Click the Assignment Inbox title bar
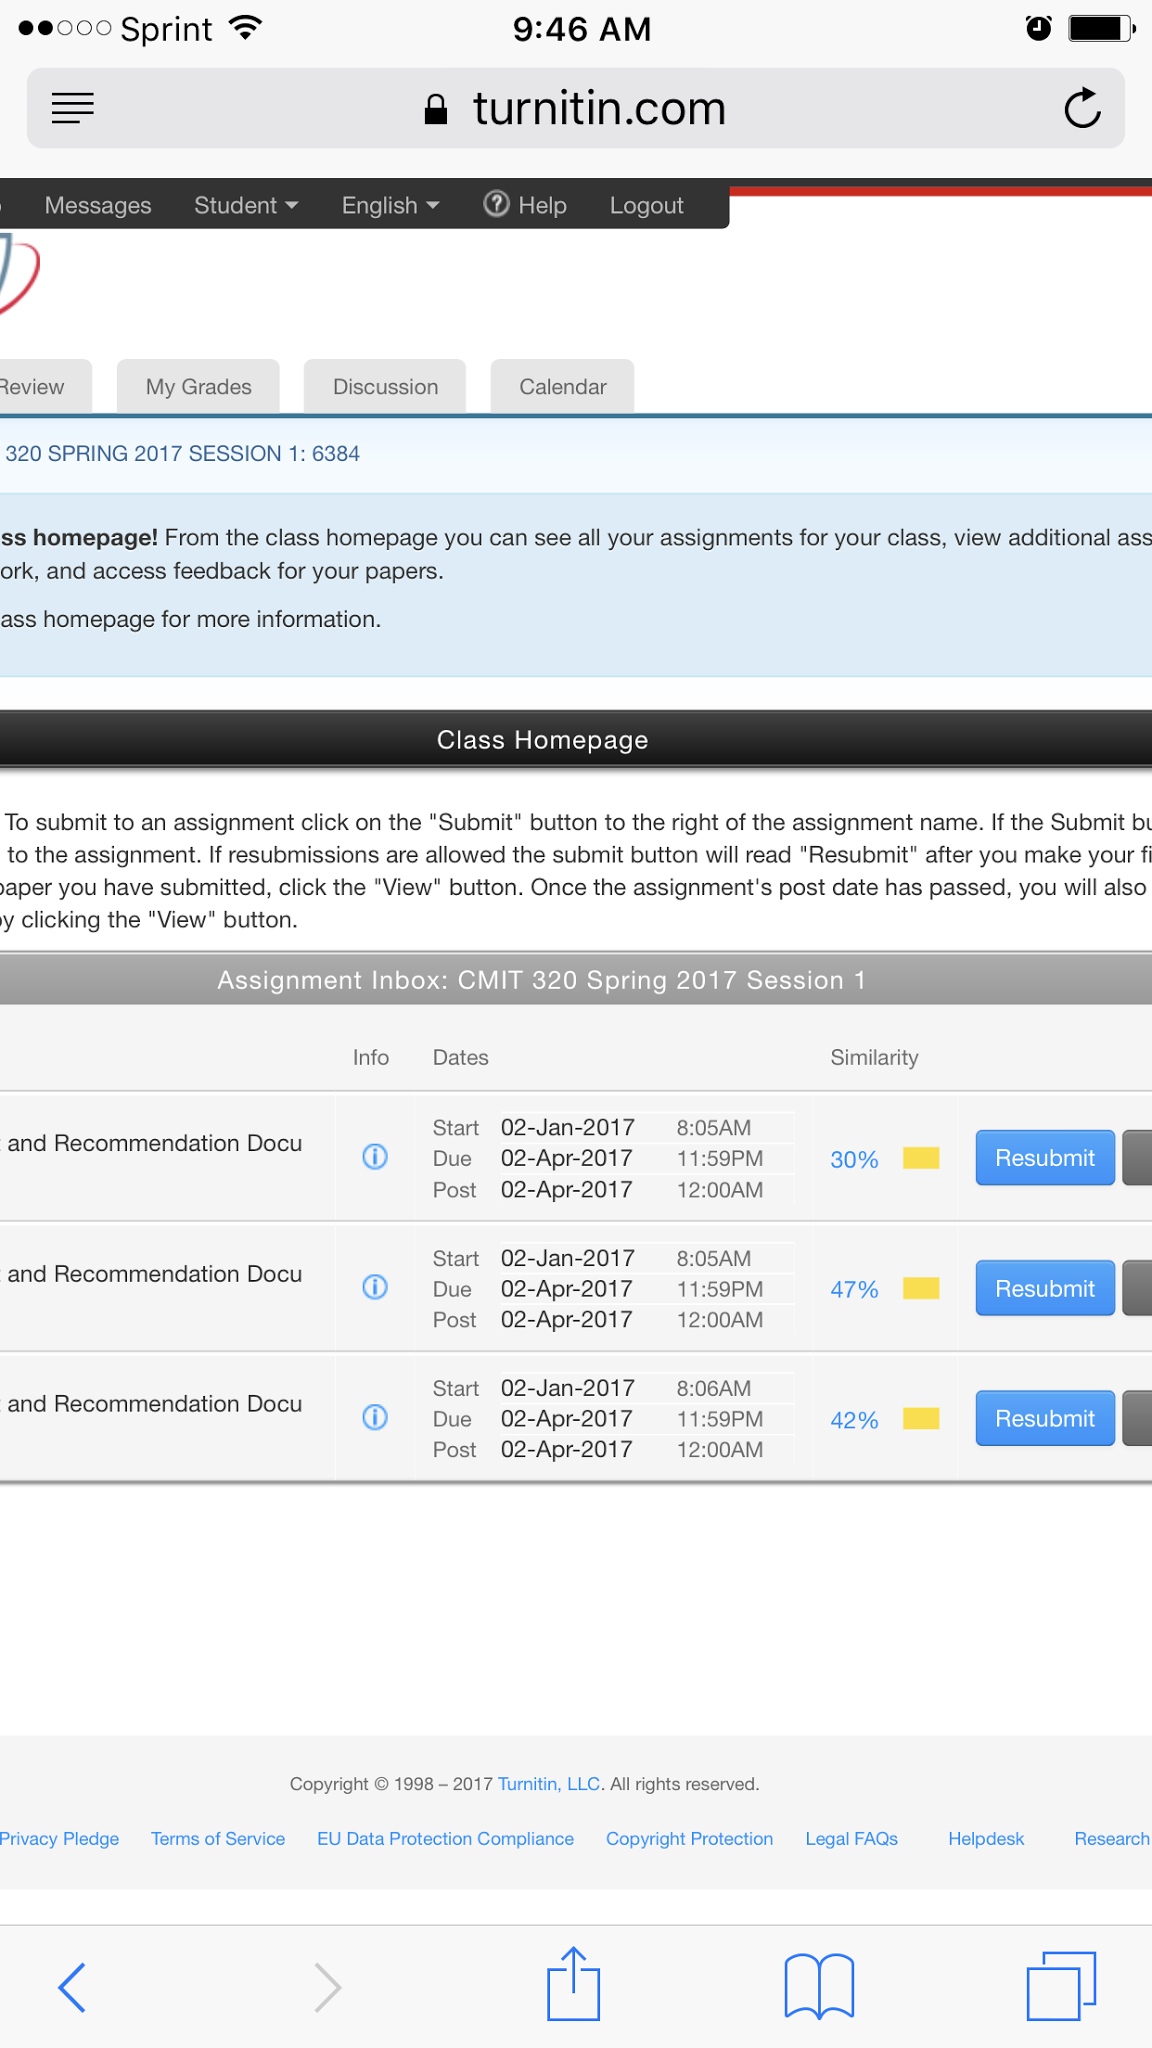The image size is (1152, 2048). coord(576,980)
